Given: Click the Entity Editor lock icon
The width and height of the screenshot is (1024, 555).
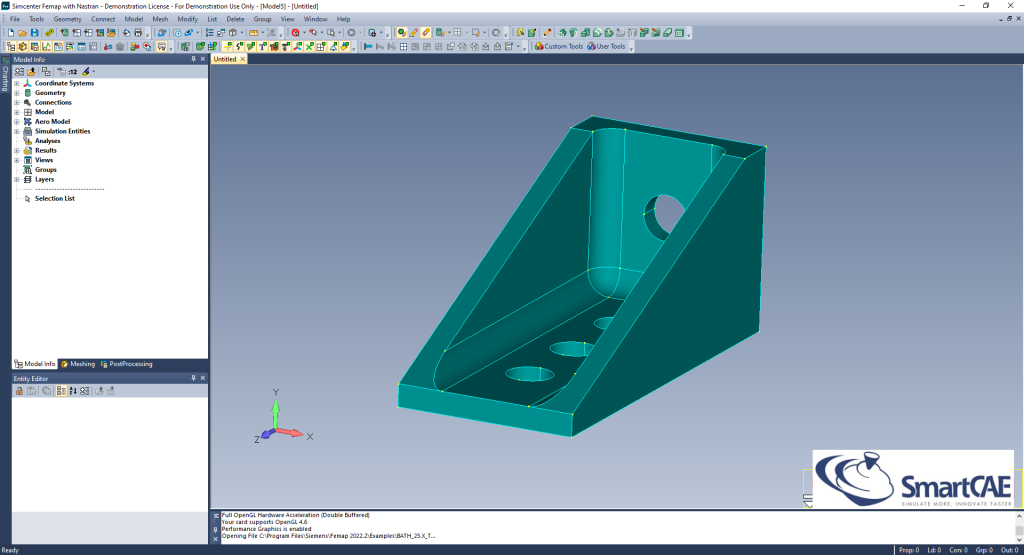Looking at the screenshot, I should click(19, 390).
